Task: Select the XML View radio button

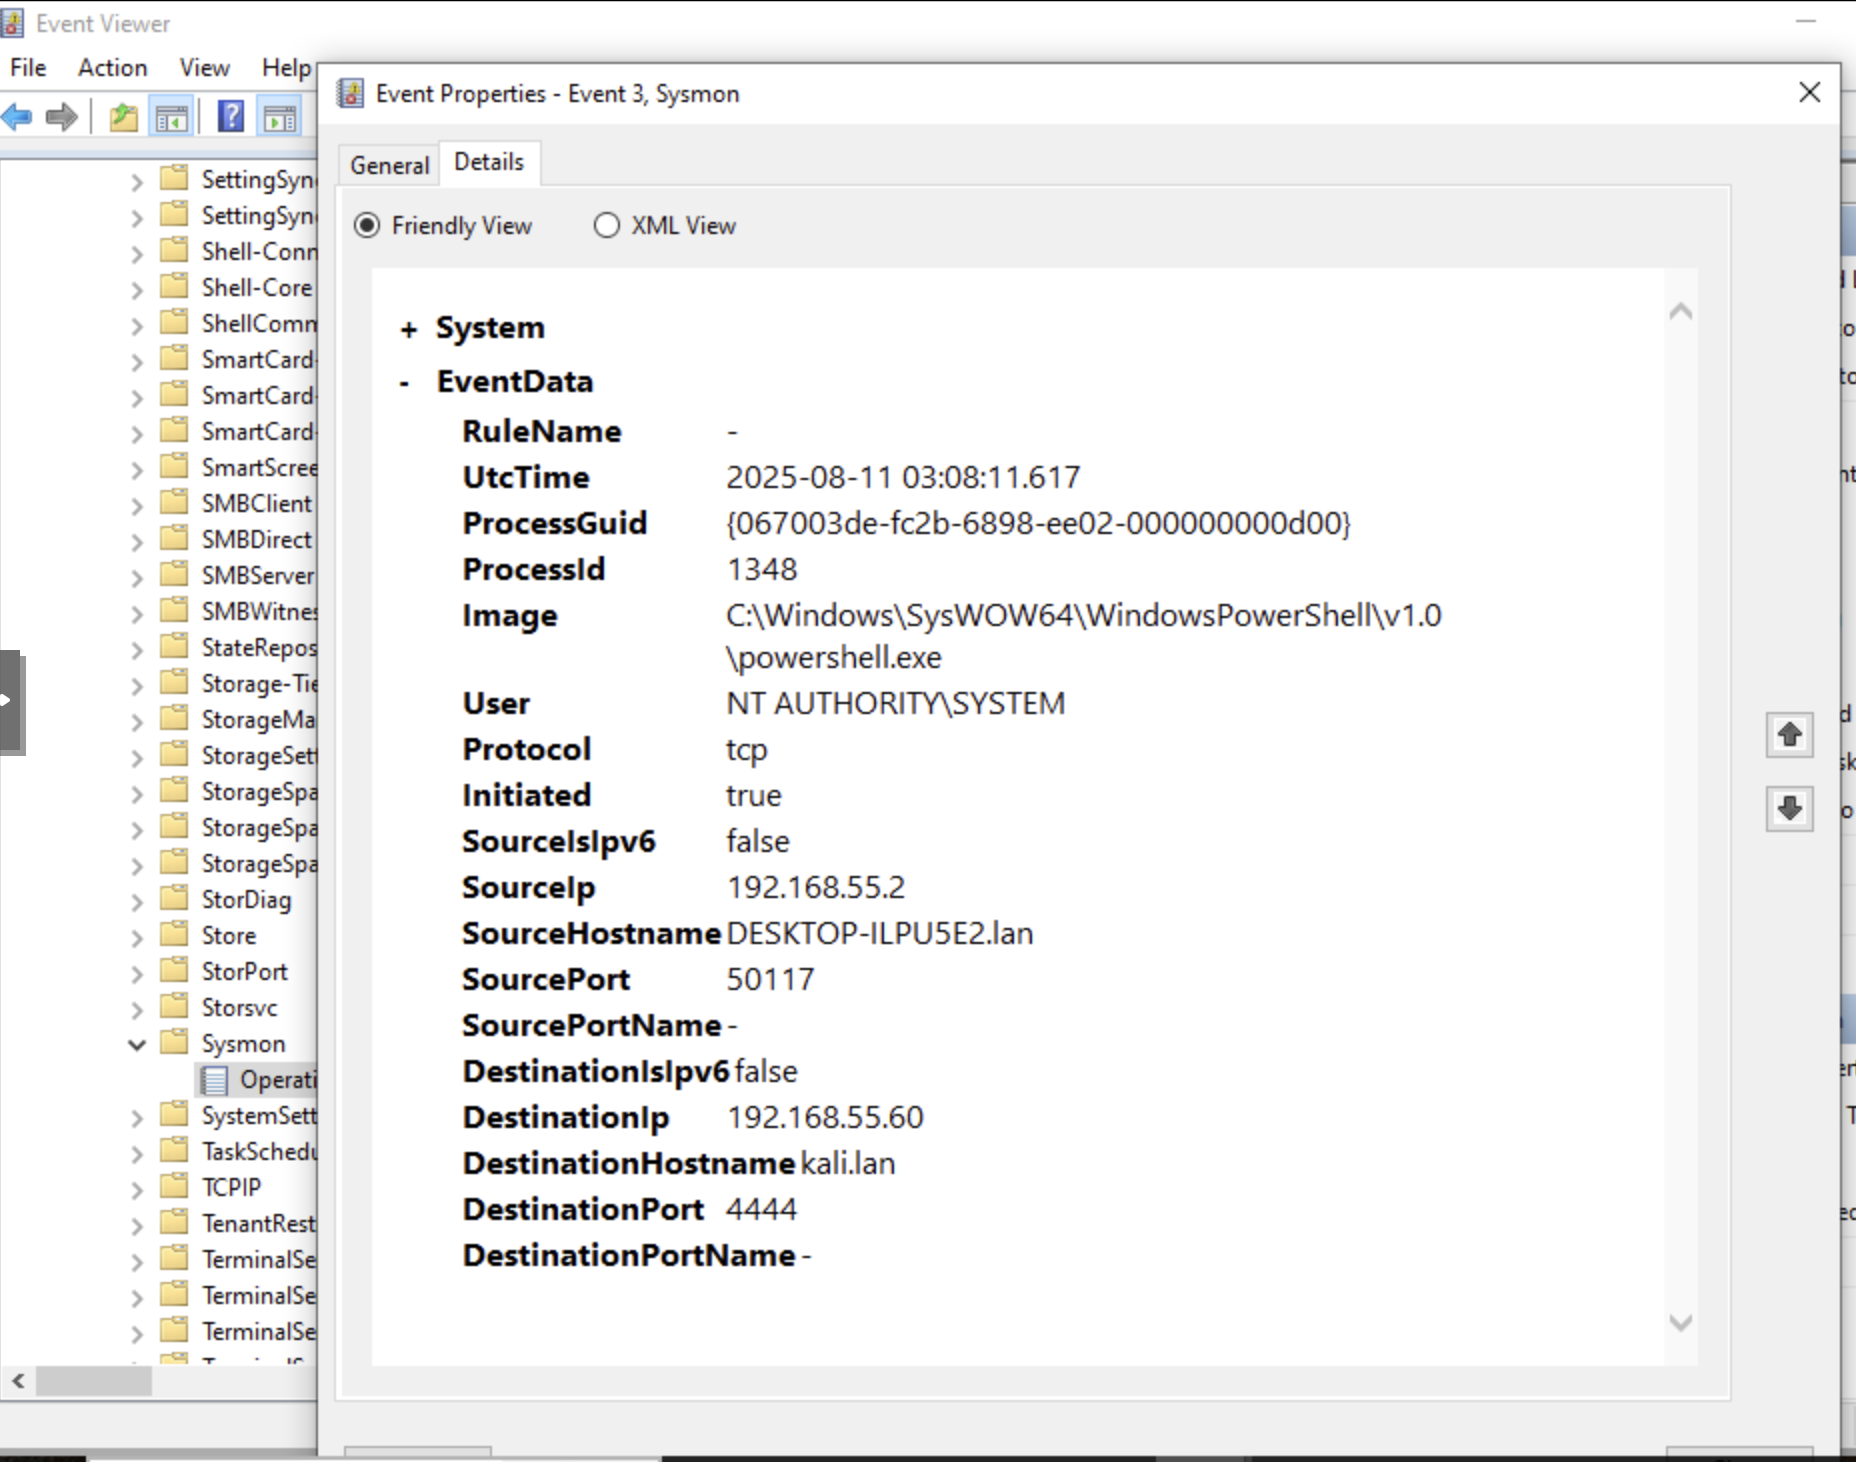Action: pos(606,226)
